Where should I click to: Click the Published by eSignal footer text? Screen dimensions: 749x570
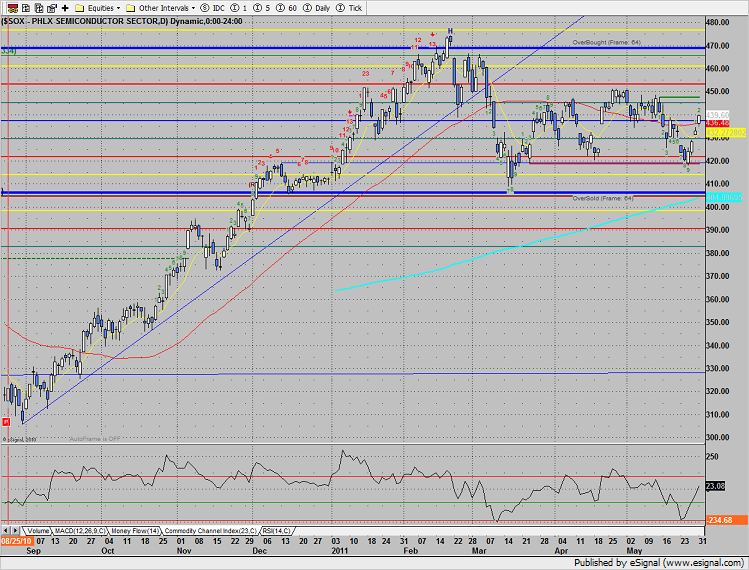pyautogui.click(x=658, y=563)
